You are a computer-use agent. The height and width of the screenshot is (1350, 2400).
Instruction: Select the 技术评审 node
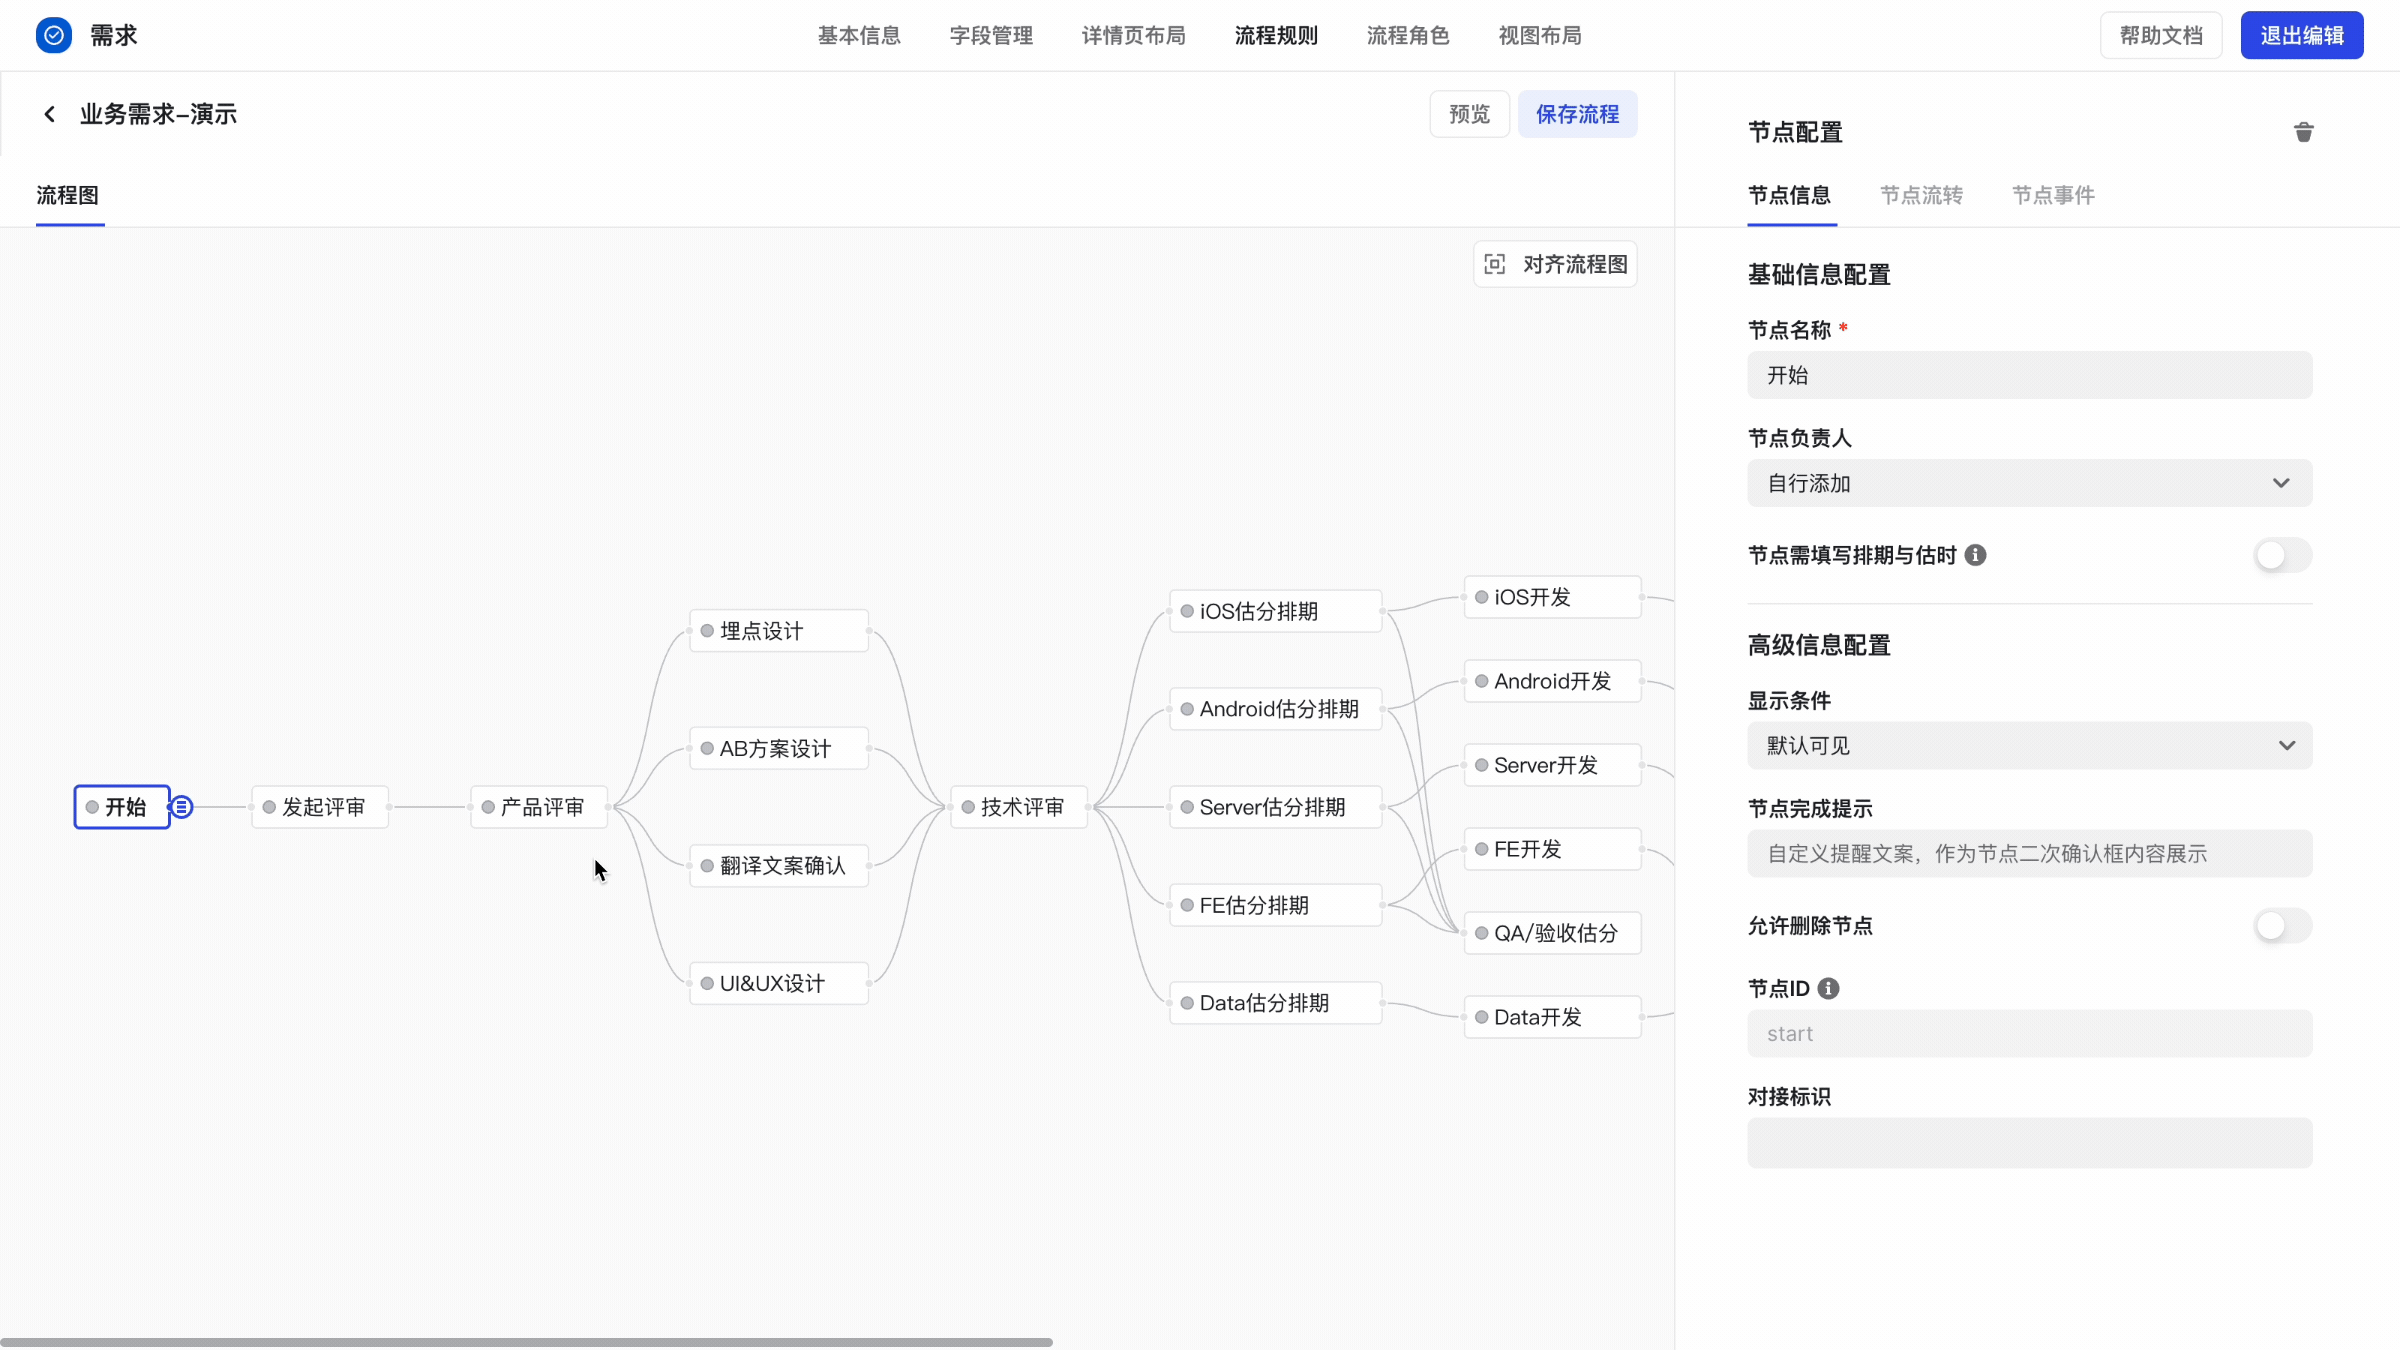click(x=1019, y=807)
